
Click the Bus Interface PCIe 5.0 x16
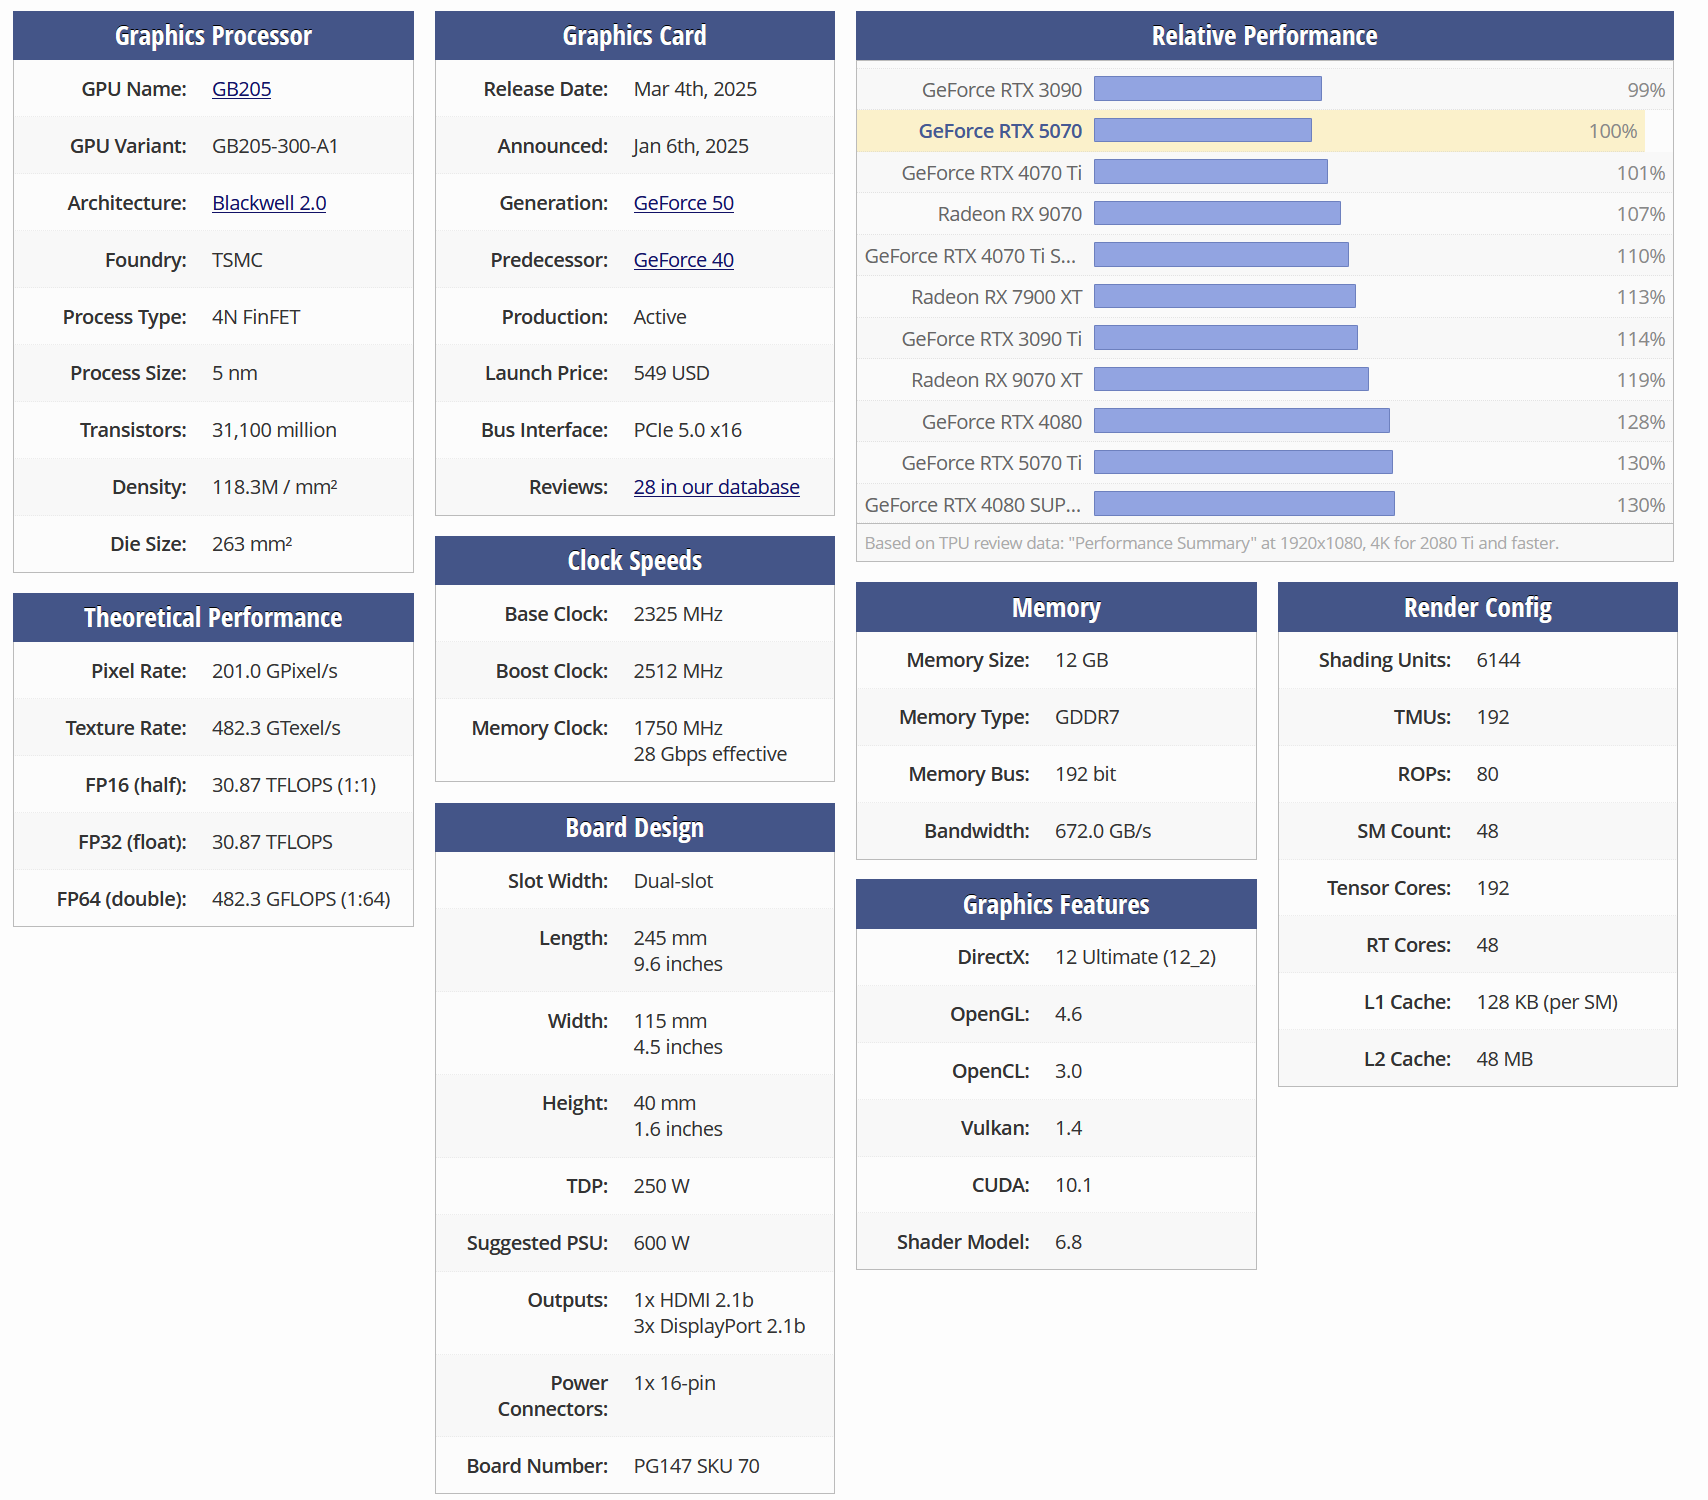tap(688, 430)
